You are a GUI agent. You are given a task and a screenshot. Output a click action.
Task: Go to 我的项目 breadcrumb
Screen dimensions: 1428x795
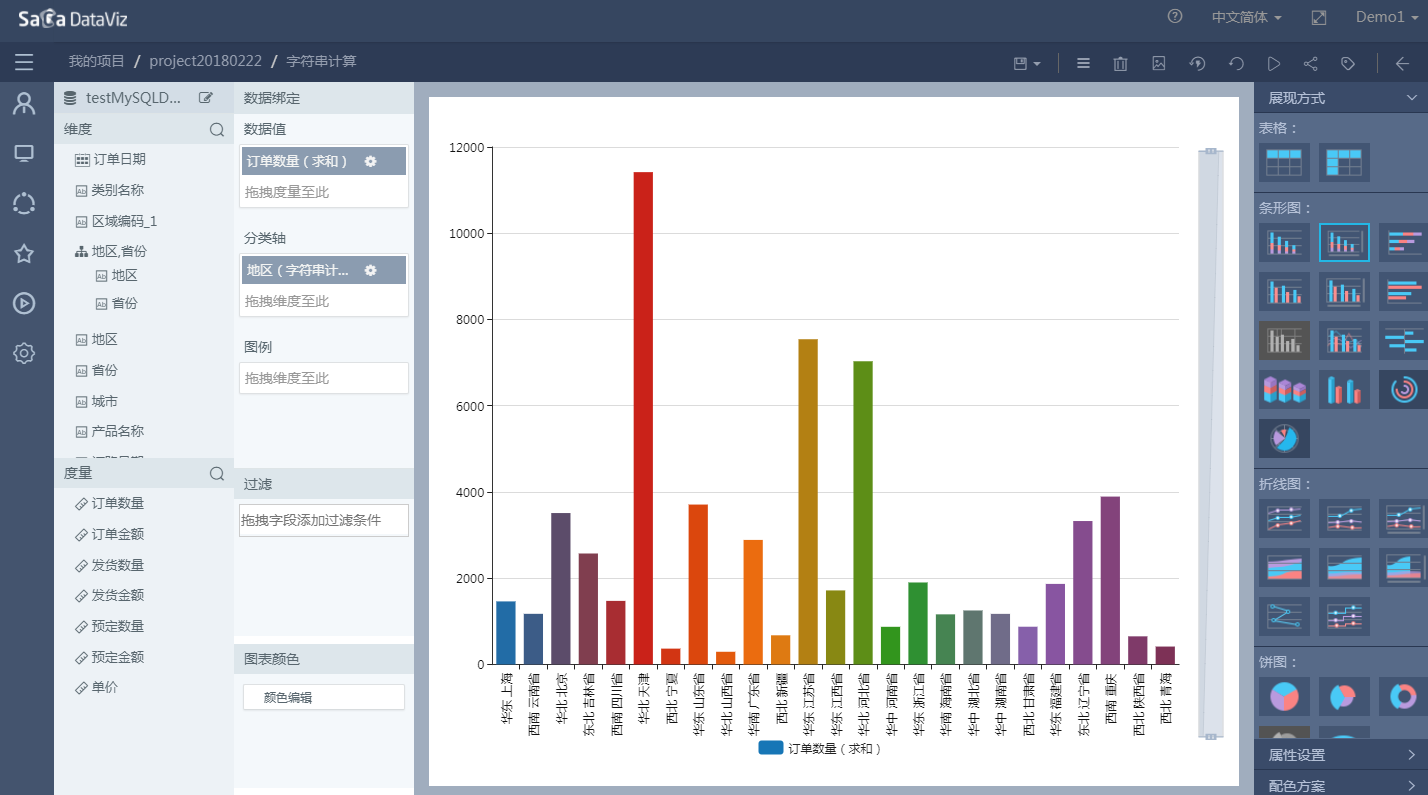[x=97, y=61]
